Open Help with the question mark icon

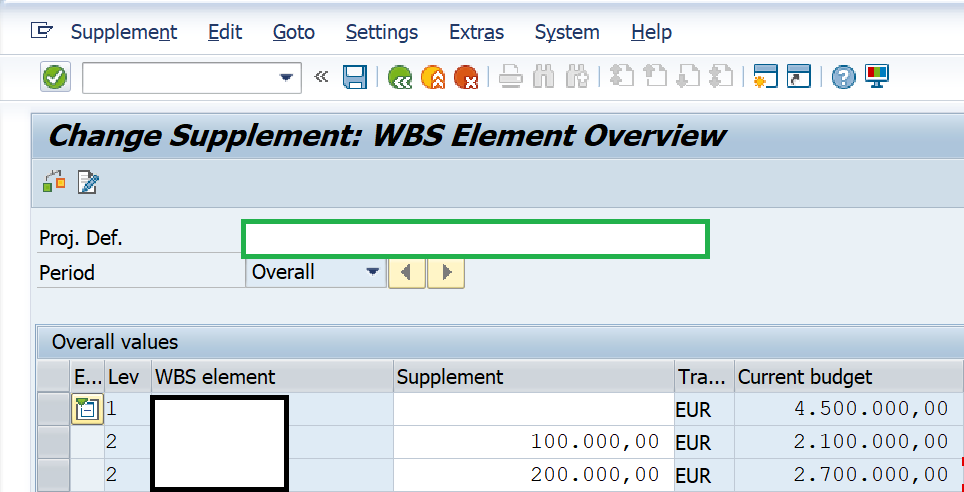[844, 77]
